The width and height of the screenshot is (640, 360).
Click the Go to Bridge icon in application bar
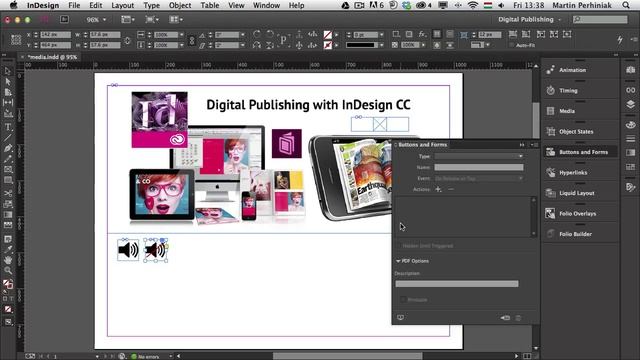(64, 19)
